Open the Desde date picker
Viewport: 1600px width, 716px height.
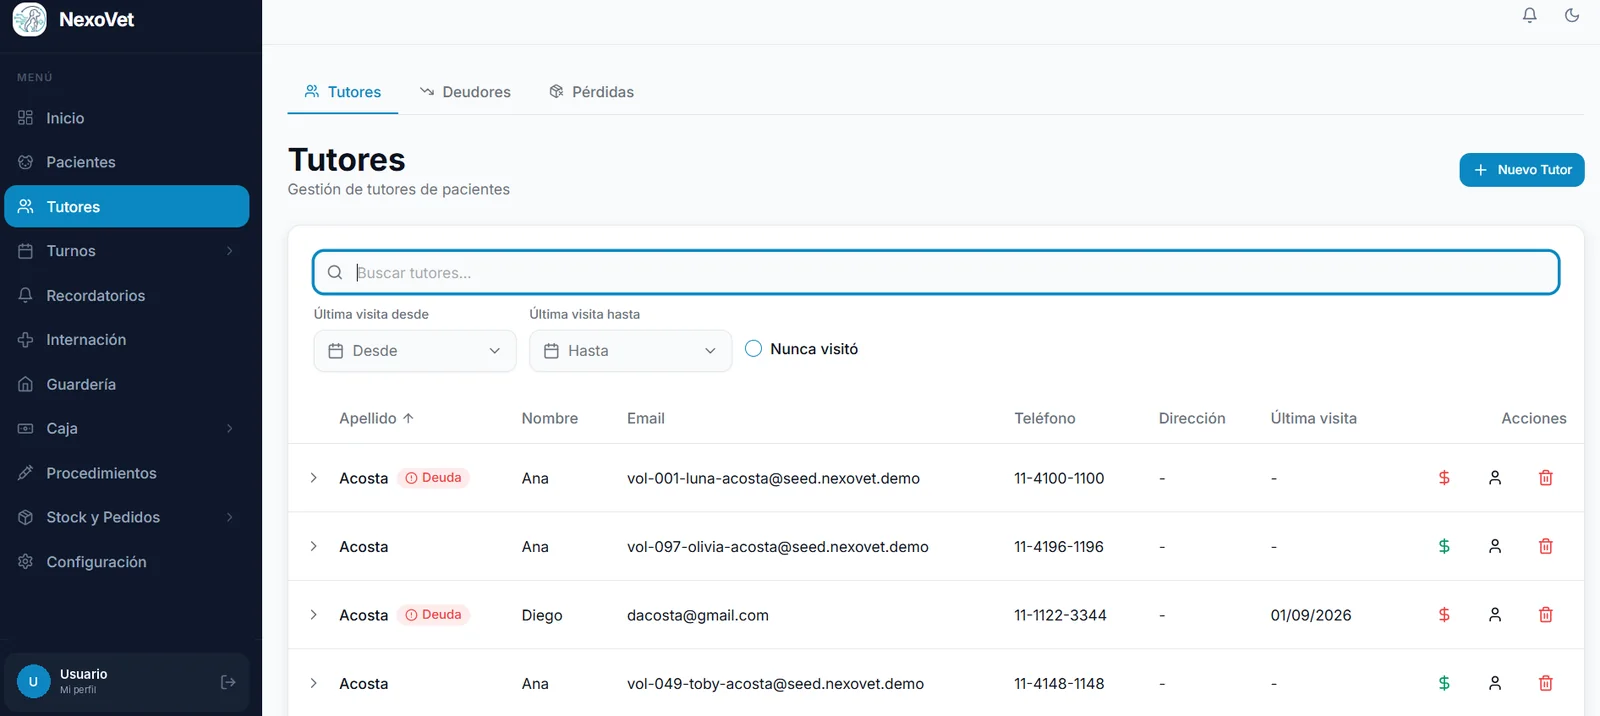pos(415,351)
